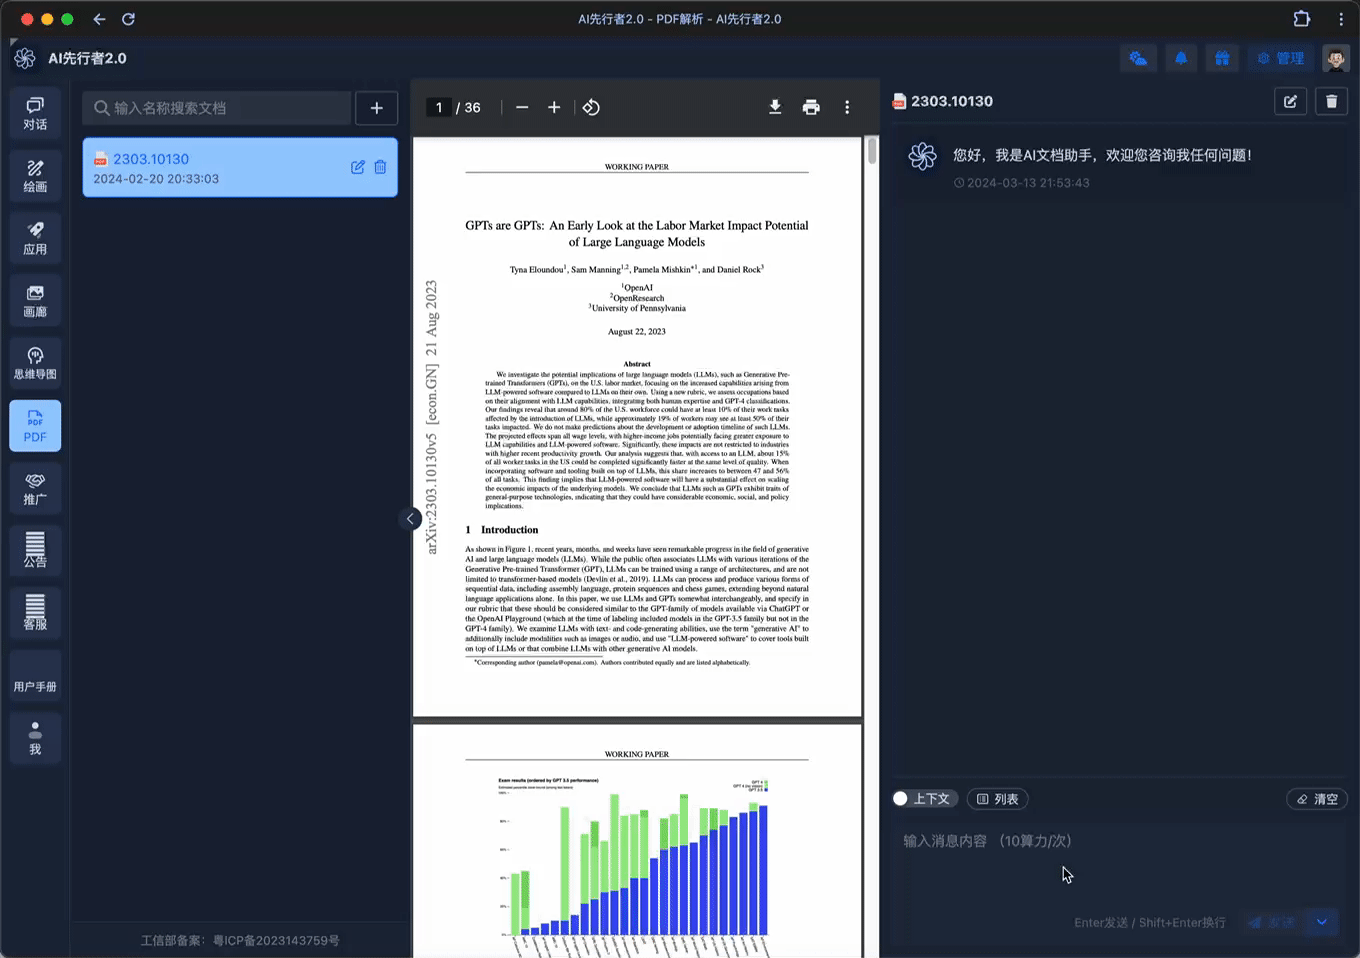Collapse the document list panel chevron
Screen dimensions: 1360x958
coord(410,518)
